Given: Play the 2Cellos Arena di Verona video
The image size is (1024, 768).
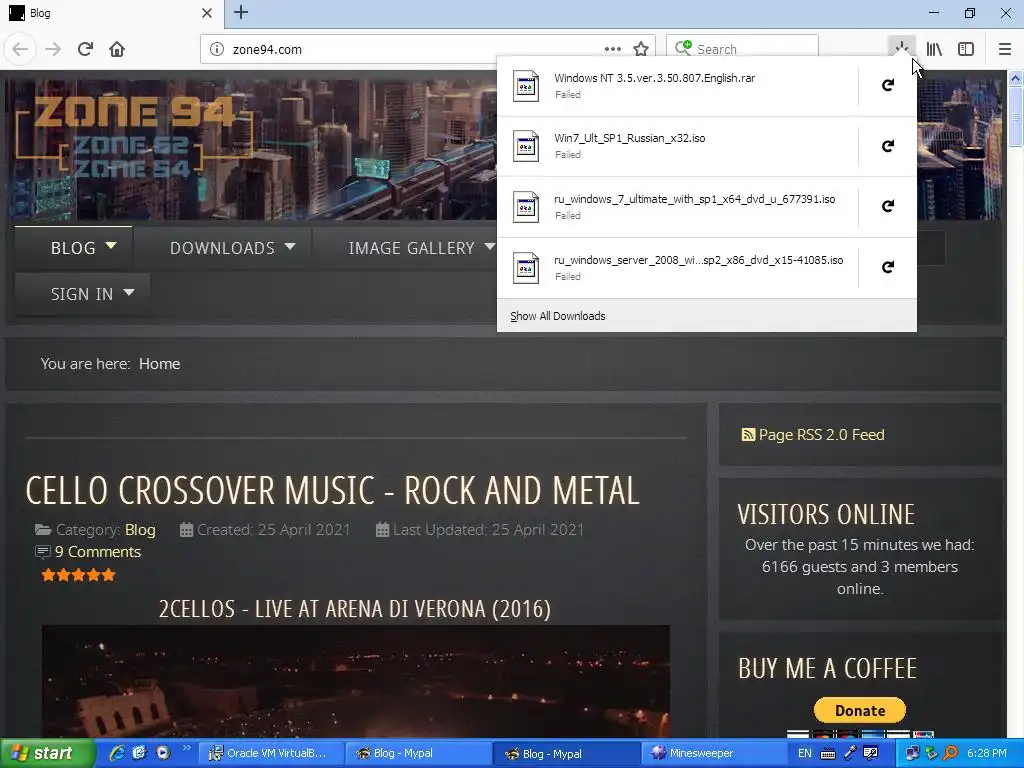Looking at the screenshot, I should point(356,682).
